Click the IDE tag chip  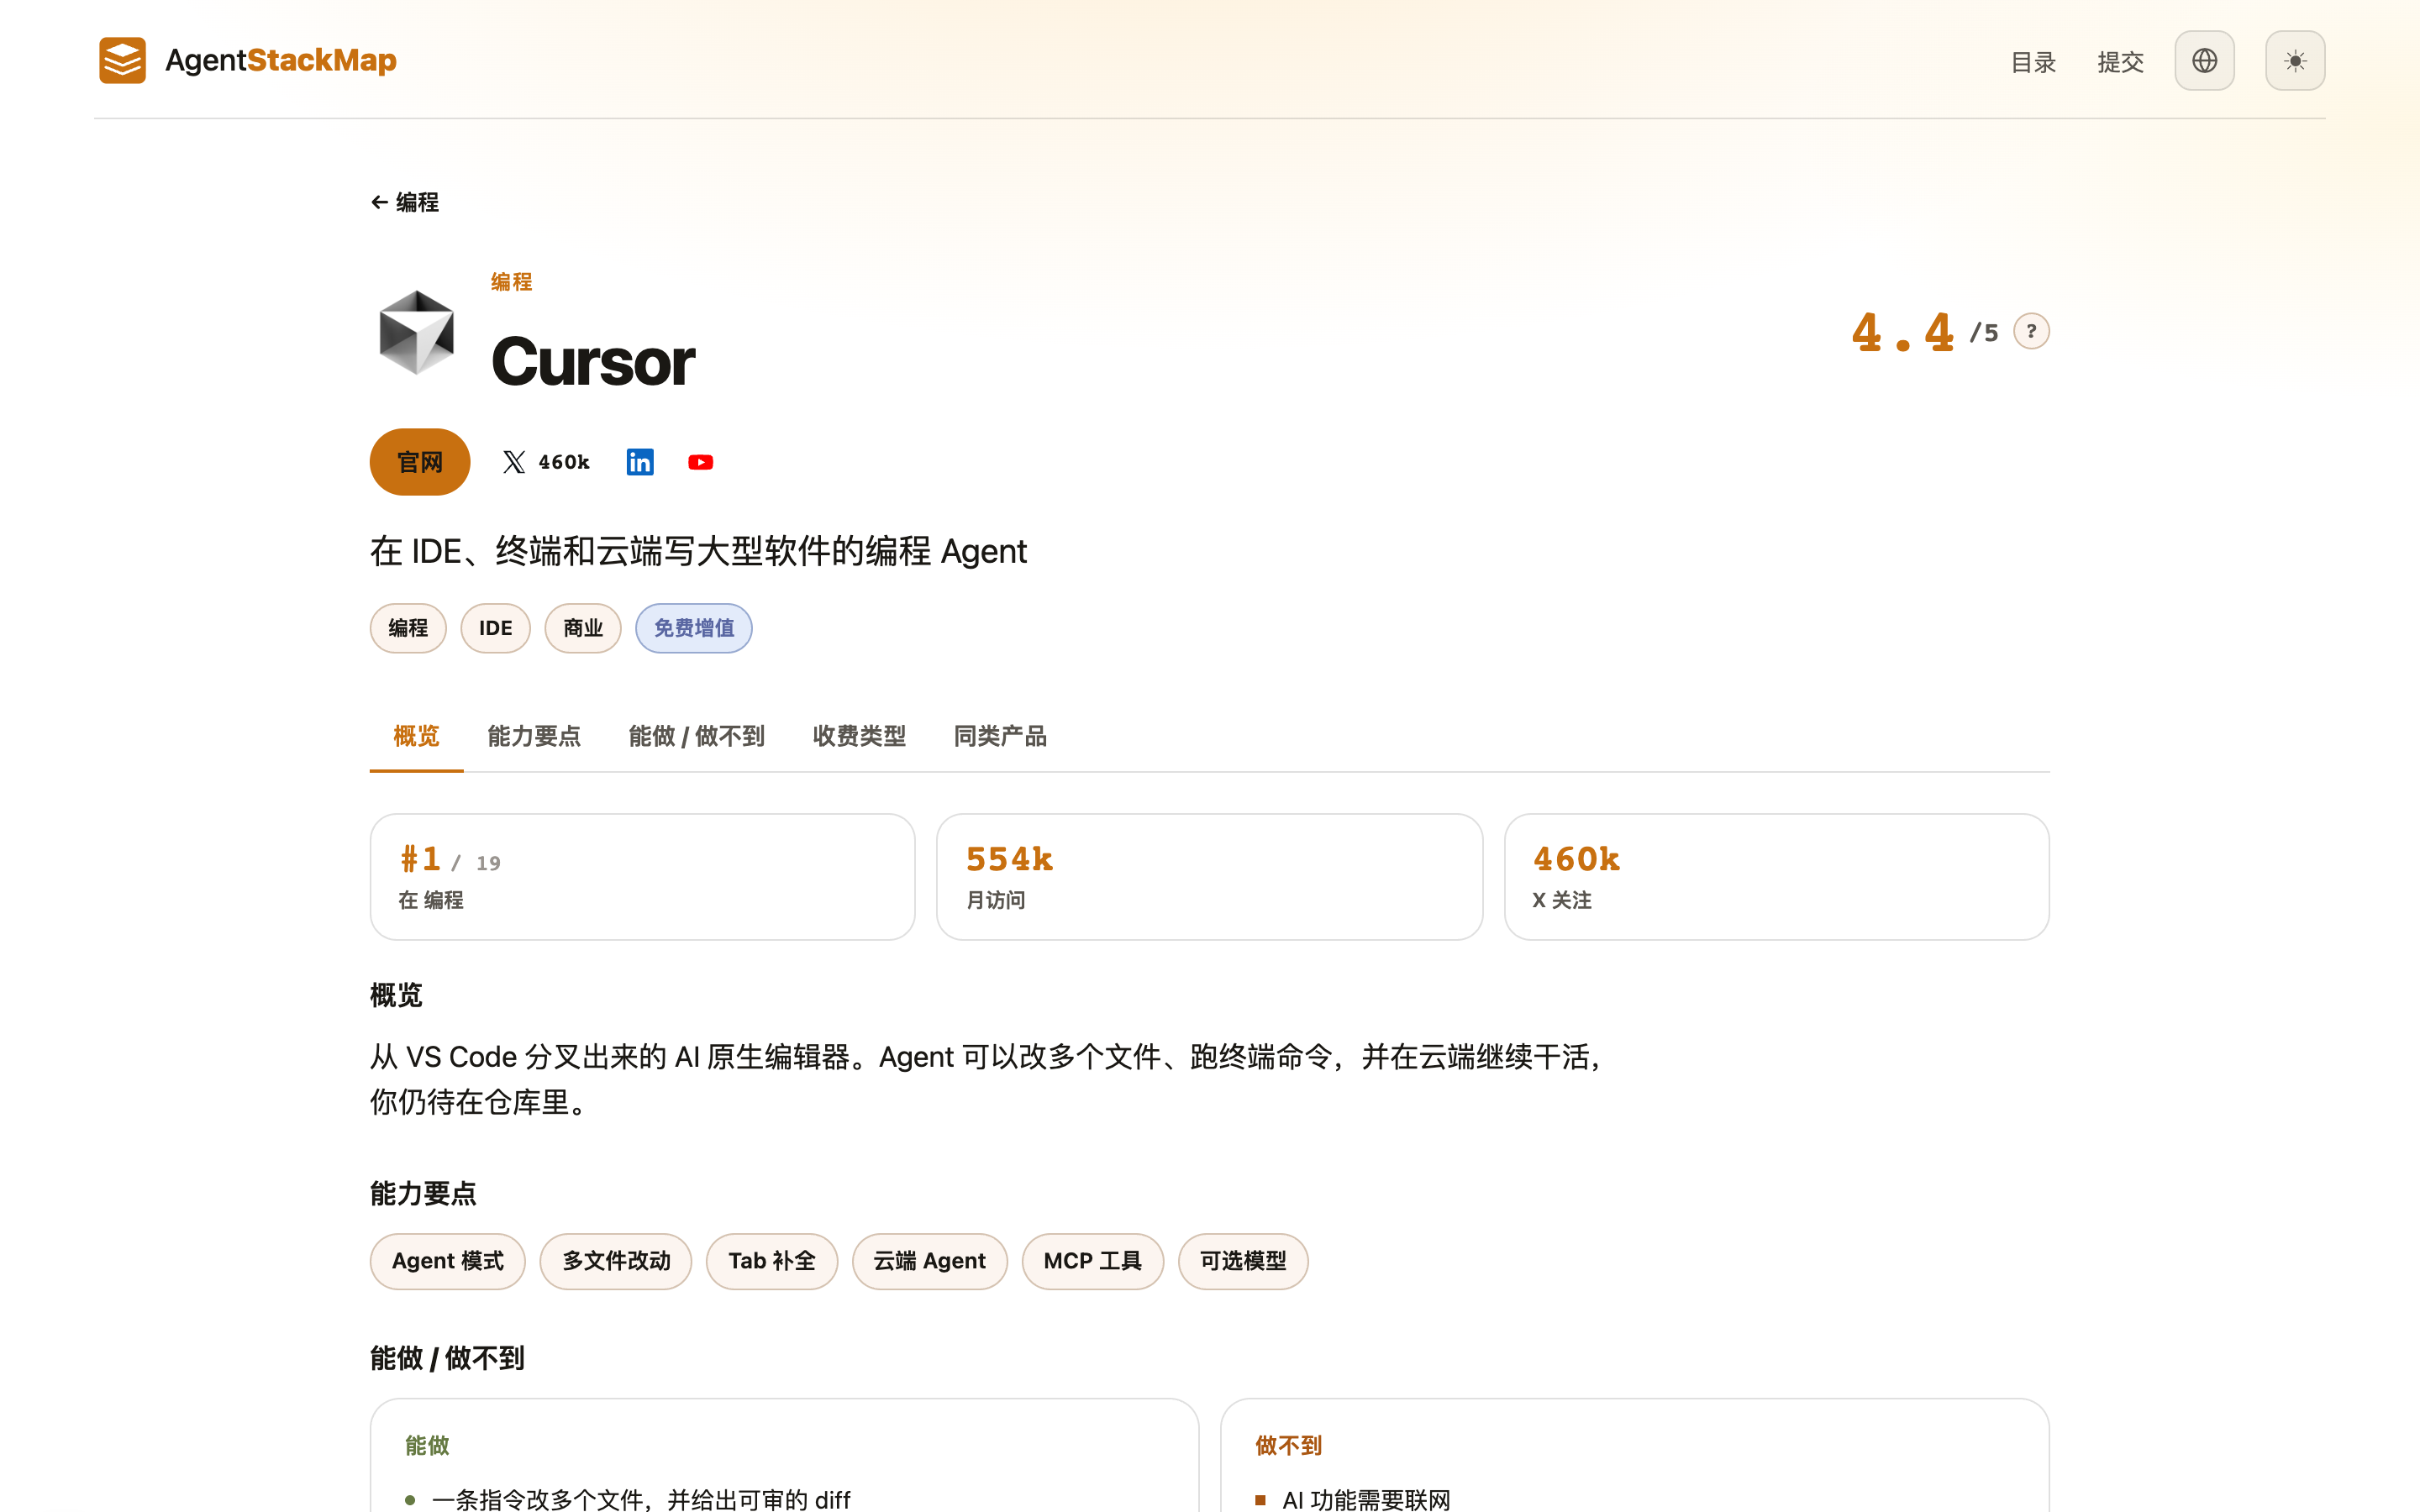(x=496, y=628)
